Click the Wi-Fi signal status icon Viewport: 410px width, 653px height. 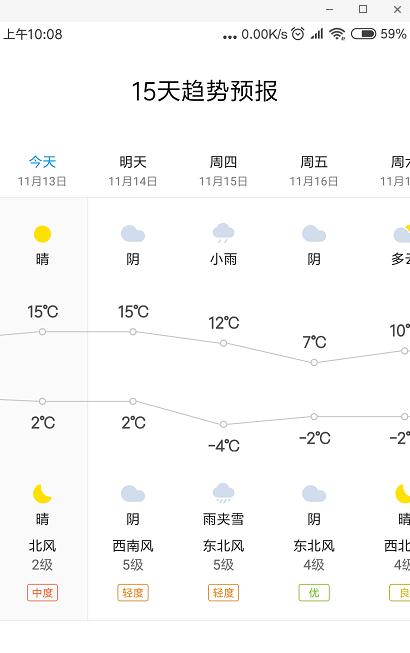click(337, 34)
